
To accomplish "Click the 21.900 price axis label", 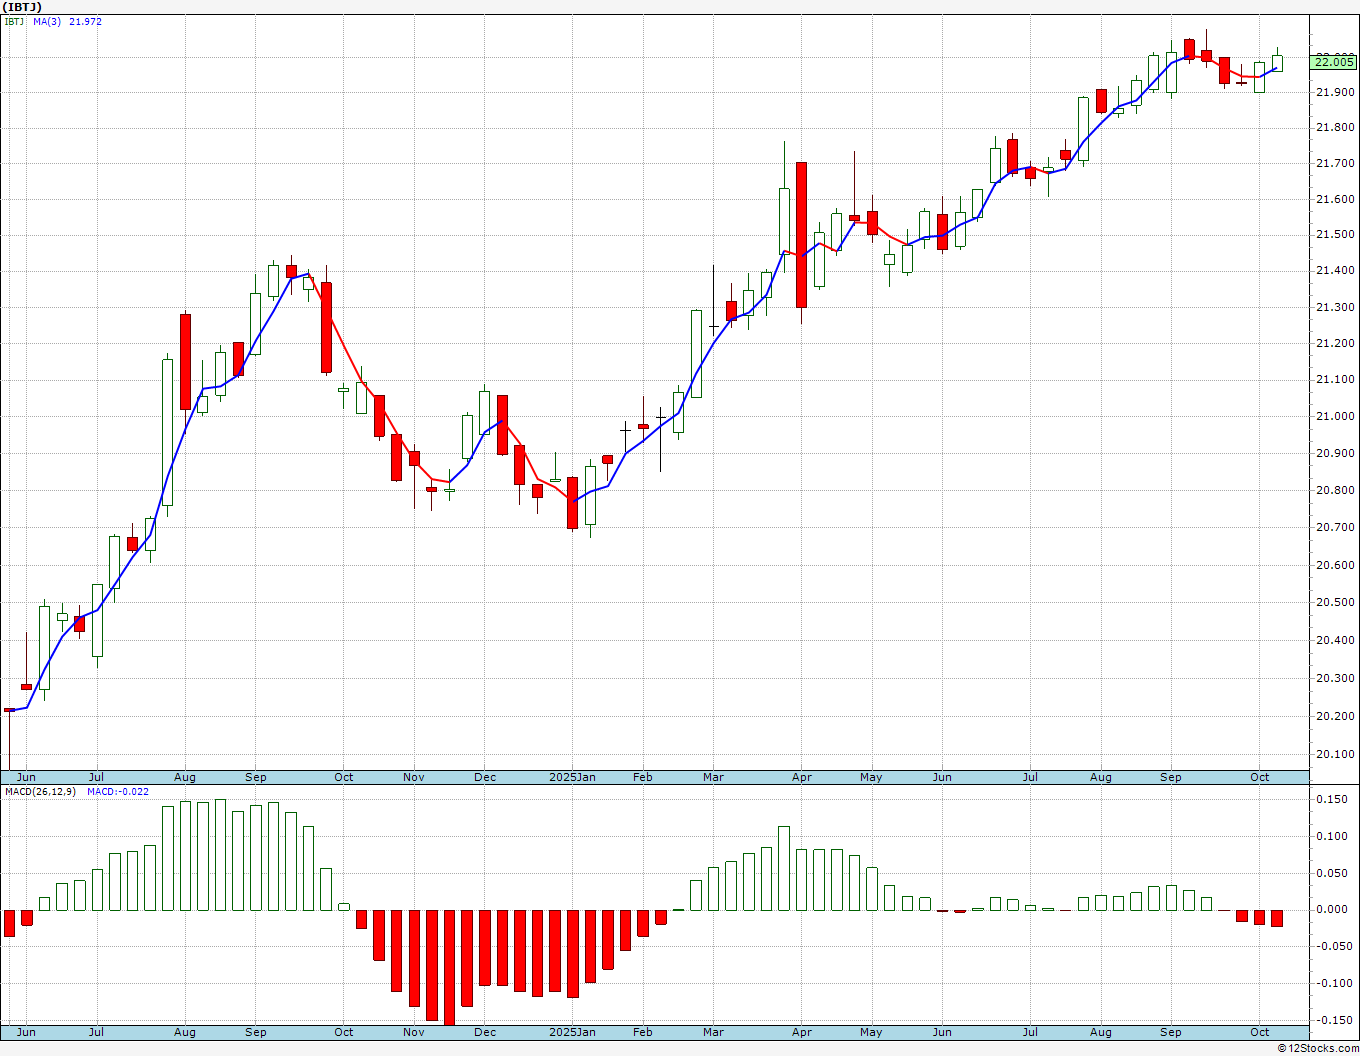I will point(1336,92).
